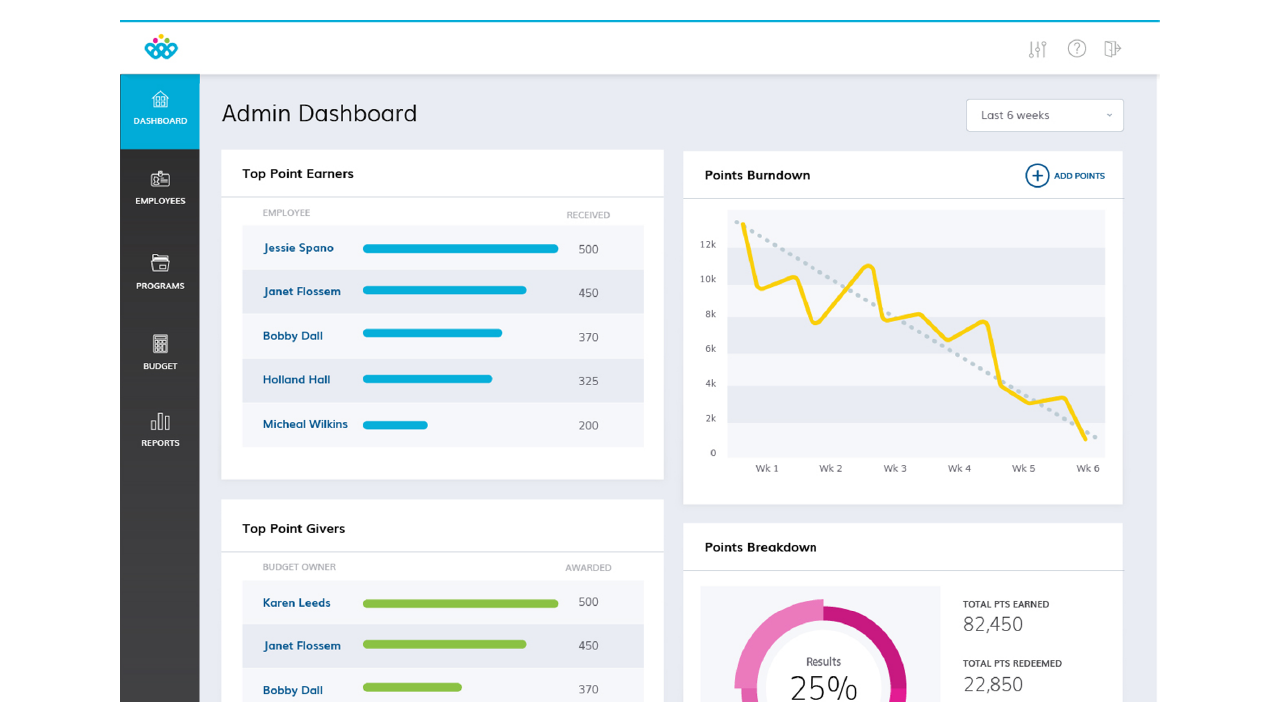Open Bobby Dall in Top Point Givers
The height and width of the screenshot is (721, 1280).
[x=293, y=690]
